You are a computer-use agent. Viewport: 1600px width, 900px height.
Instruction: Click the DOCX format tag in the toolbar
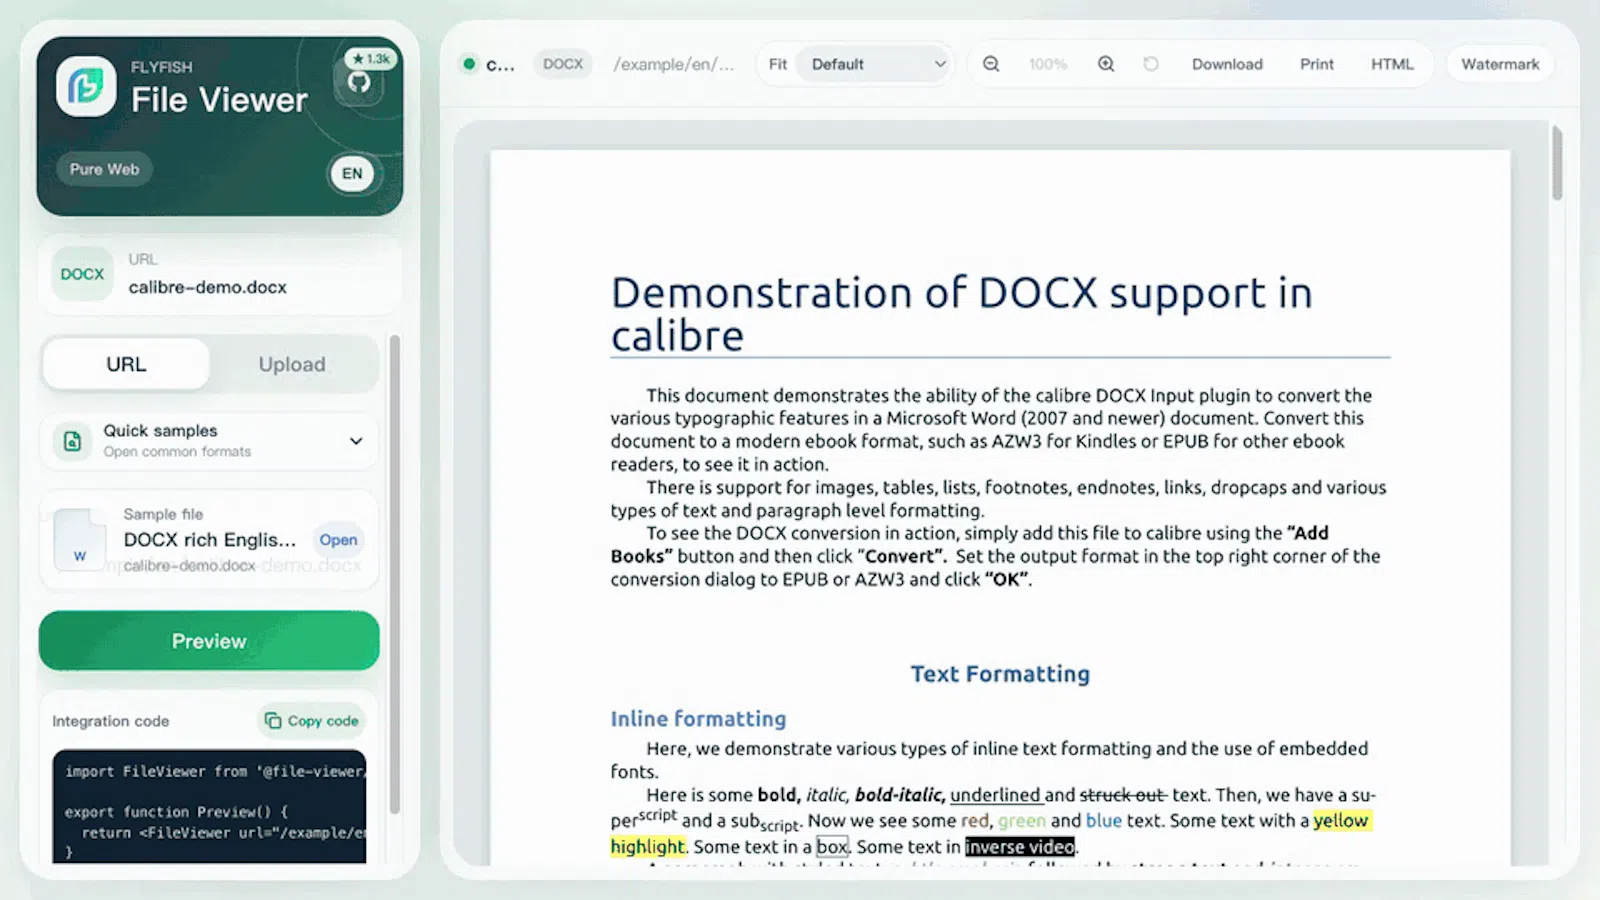point(563,64)
